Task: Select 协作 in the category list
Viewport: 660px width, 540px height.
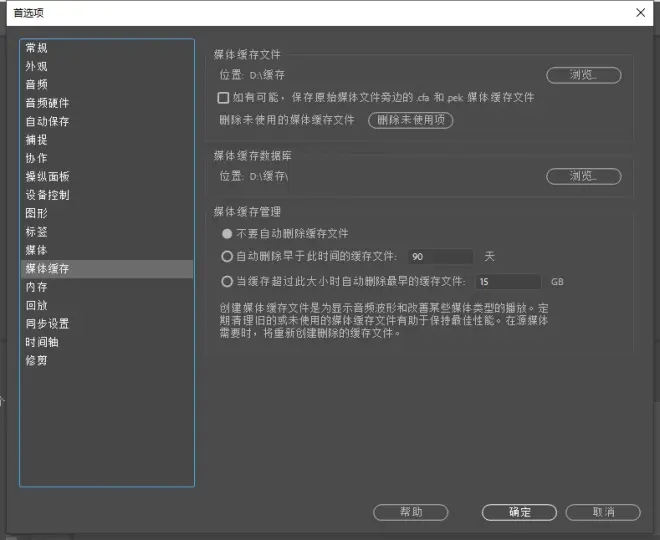Action: [x=107, y=158]
